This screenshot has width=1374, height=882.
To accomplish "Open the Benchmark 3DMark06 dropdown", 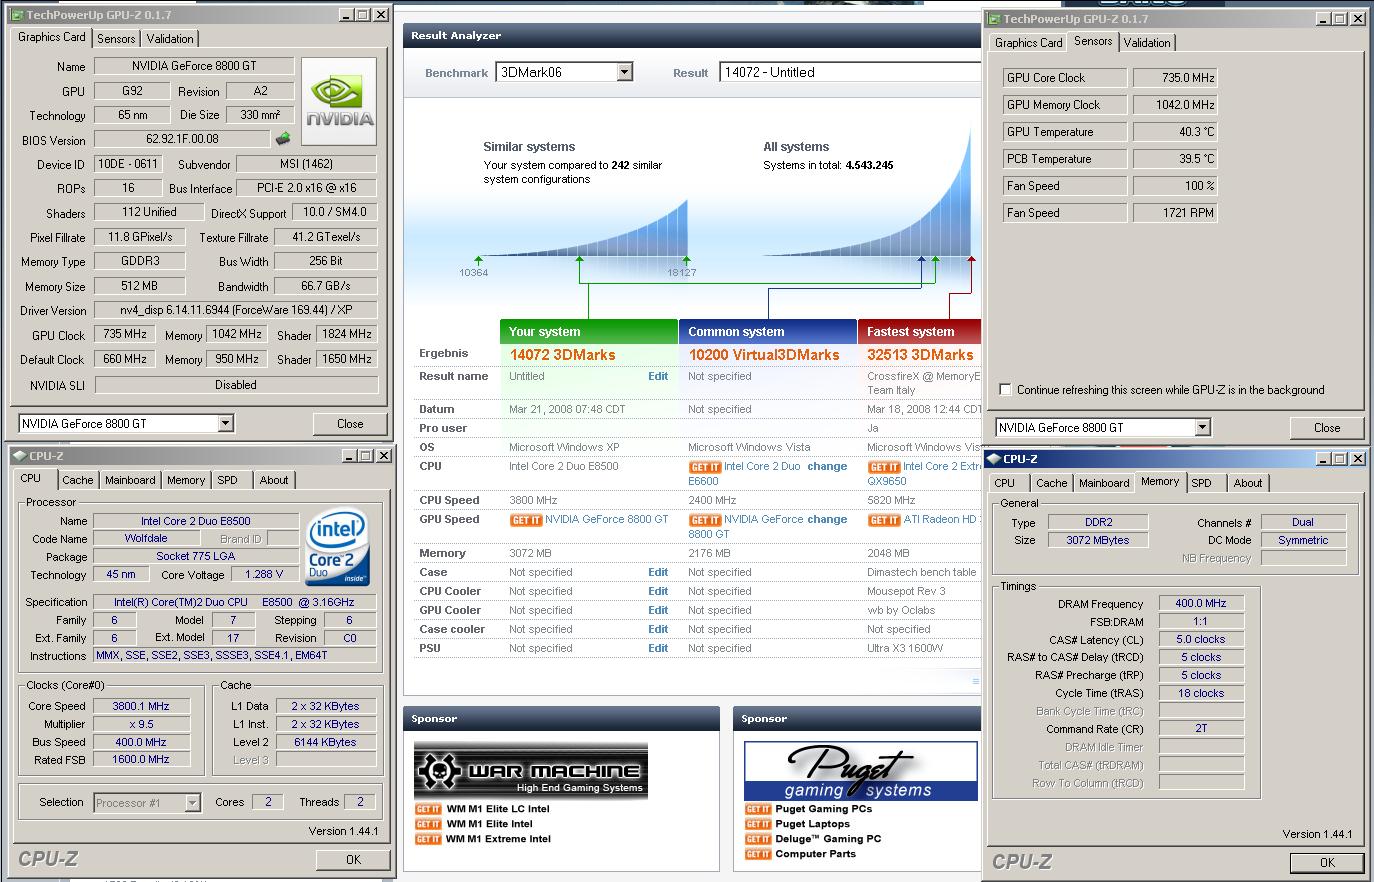I will pyautogui.click(x=625, y=72).
